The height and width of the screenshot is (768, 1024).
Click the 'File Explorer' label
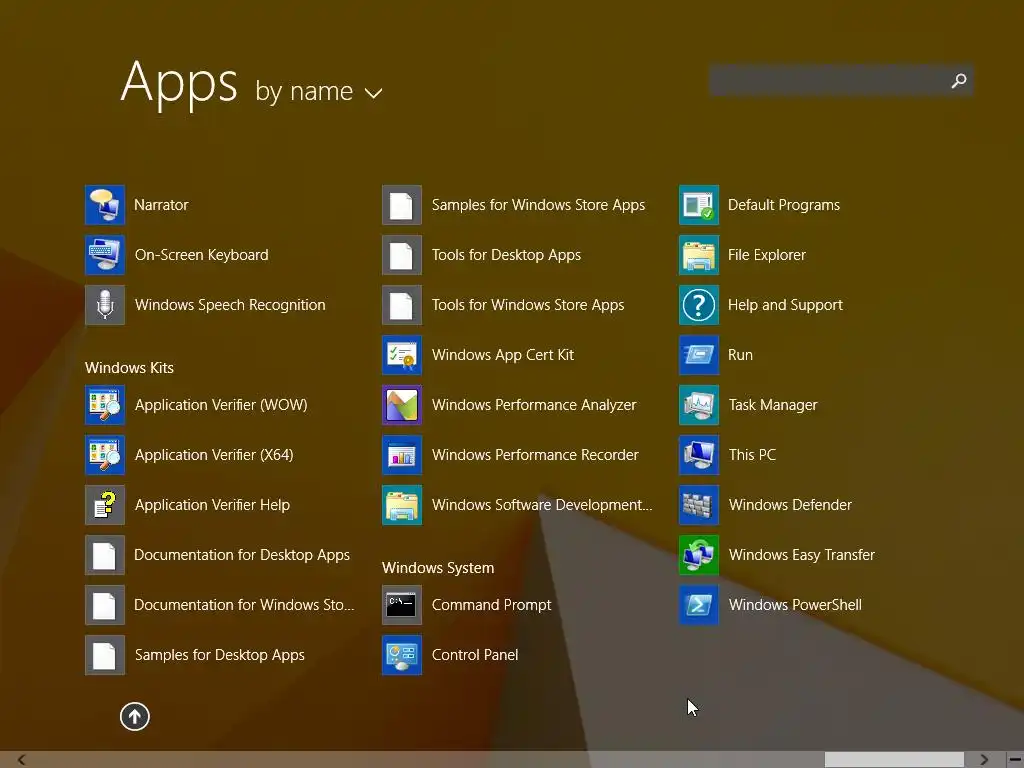coord(767,255)
